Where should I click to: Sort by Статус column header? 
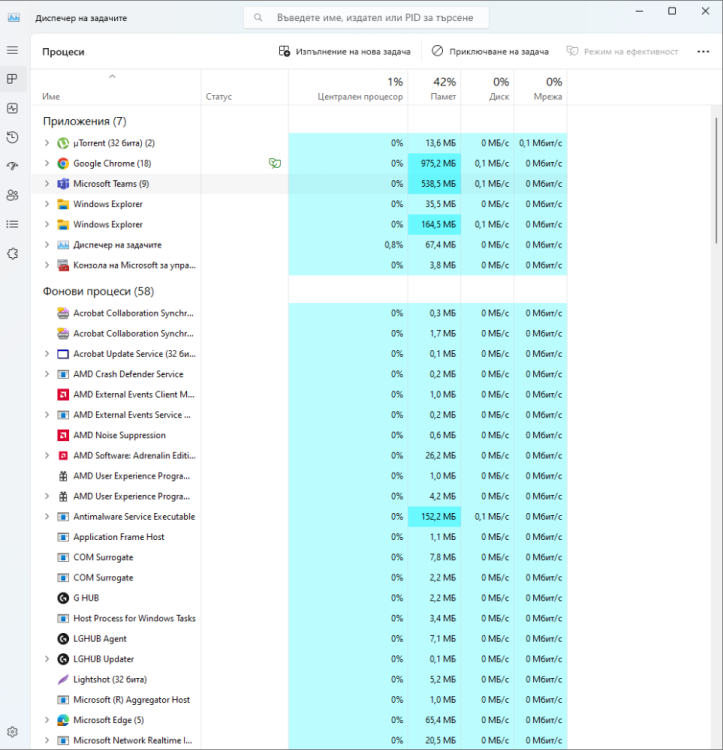[244, 88]
